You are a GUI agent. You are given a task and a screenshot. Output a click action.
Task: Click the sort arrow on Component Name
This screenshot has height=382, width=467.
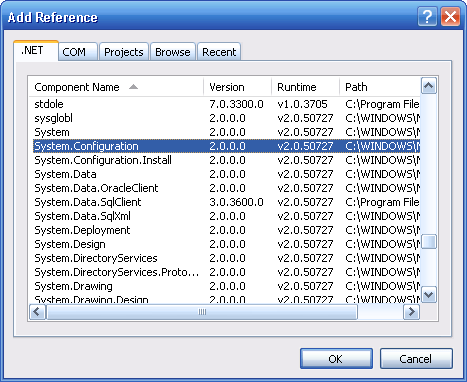pos(133,87)
